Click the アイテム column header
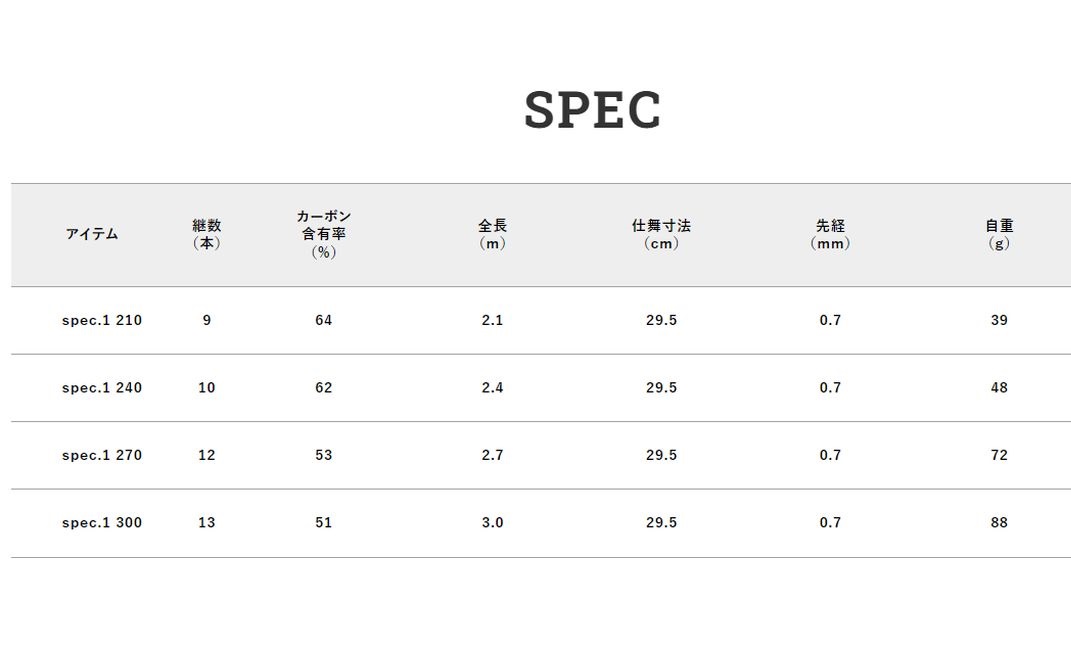The image size is (1071, 649). 92,234
